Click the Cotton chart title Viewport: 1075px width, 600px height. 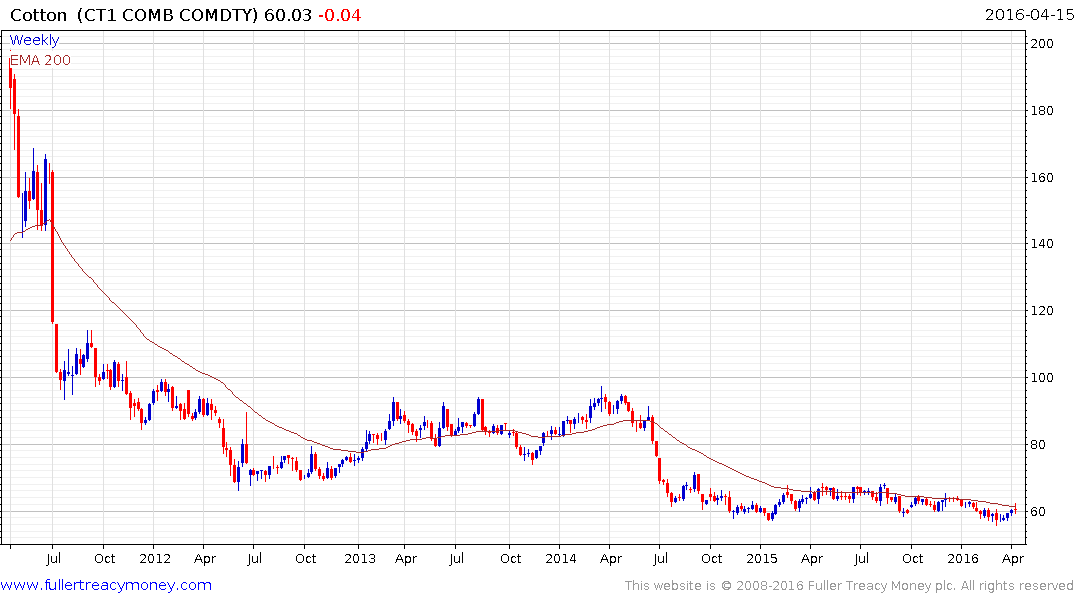39,15
